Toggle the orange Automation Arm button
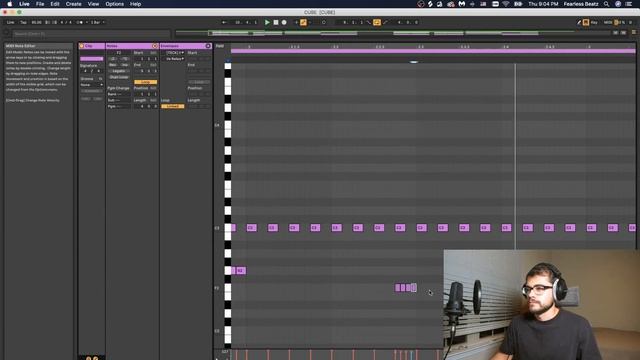Image resolution: width=640 pixels, height=360 pixels. coord(303,22)
